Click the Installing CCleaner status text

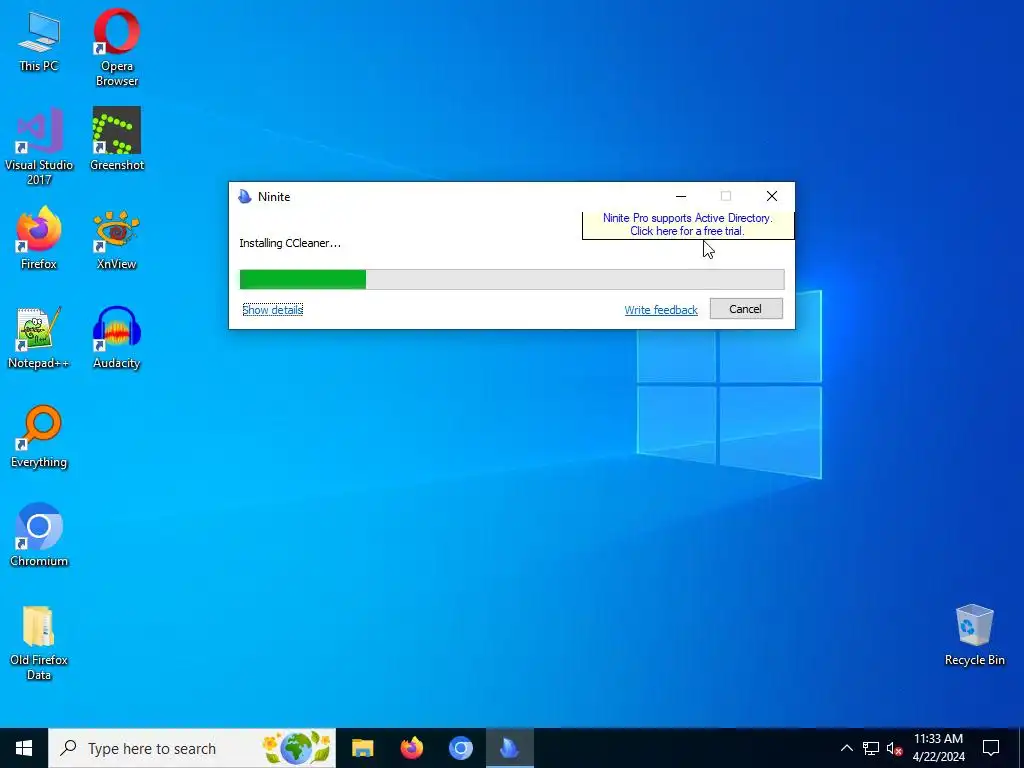pyautogui.click(x=290, y=243)
